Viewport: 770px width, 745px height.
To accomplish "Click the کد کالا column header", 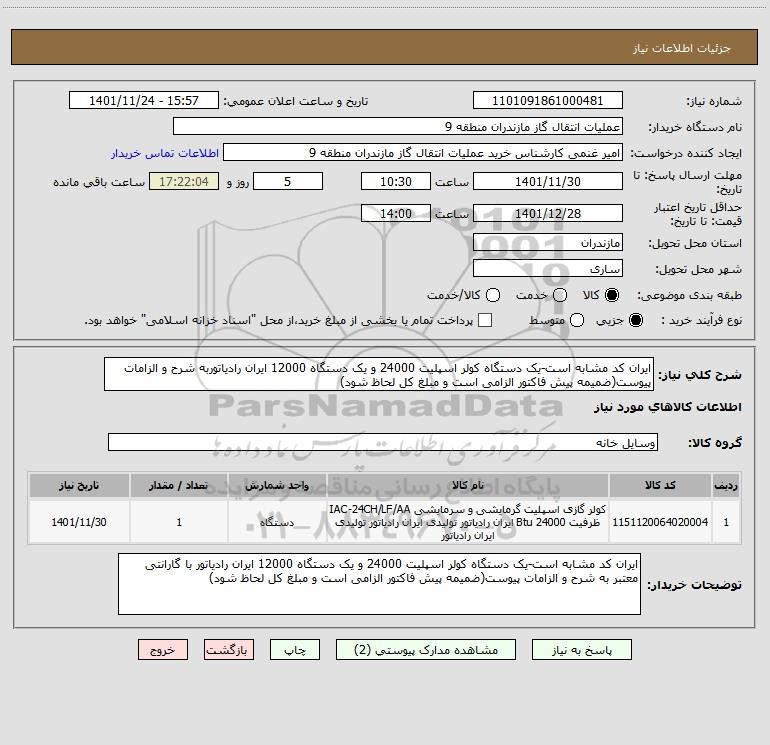I will point(660,485).
